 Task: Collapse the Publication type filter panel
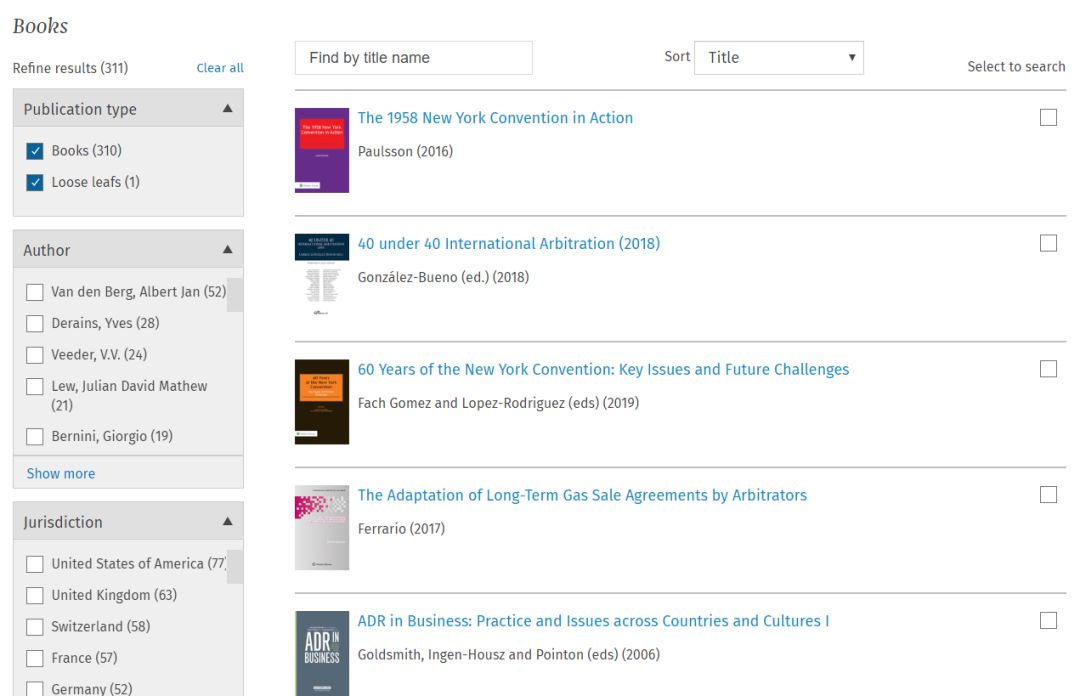227,109
